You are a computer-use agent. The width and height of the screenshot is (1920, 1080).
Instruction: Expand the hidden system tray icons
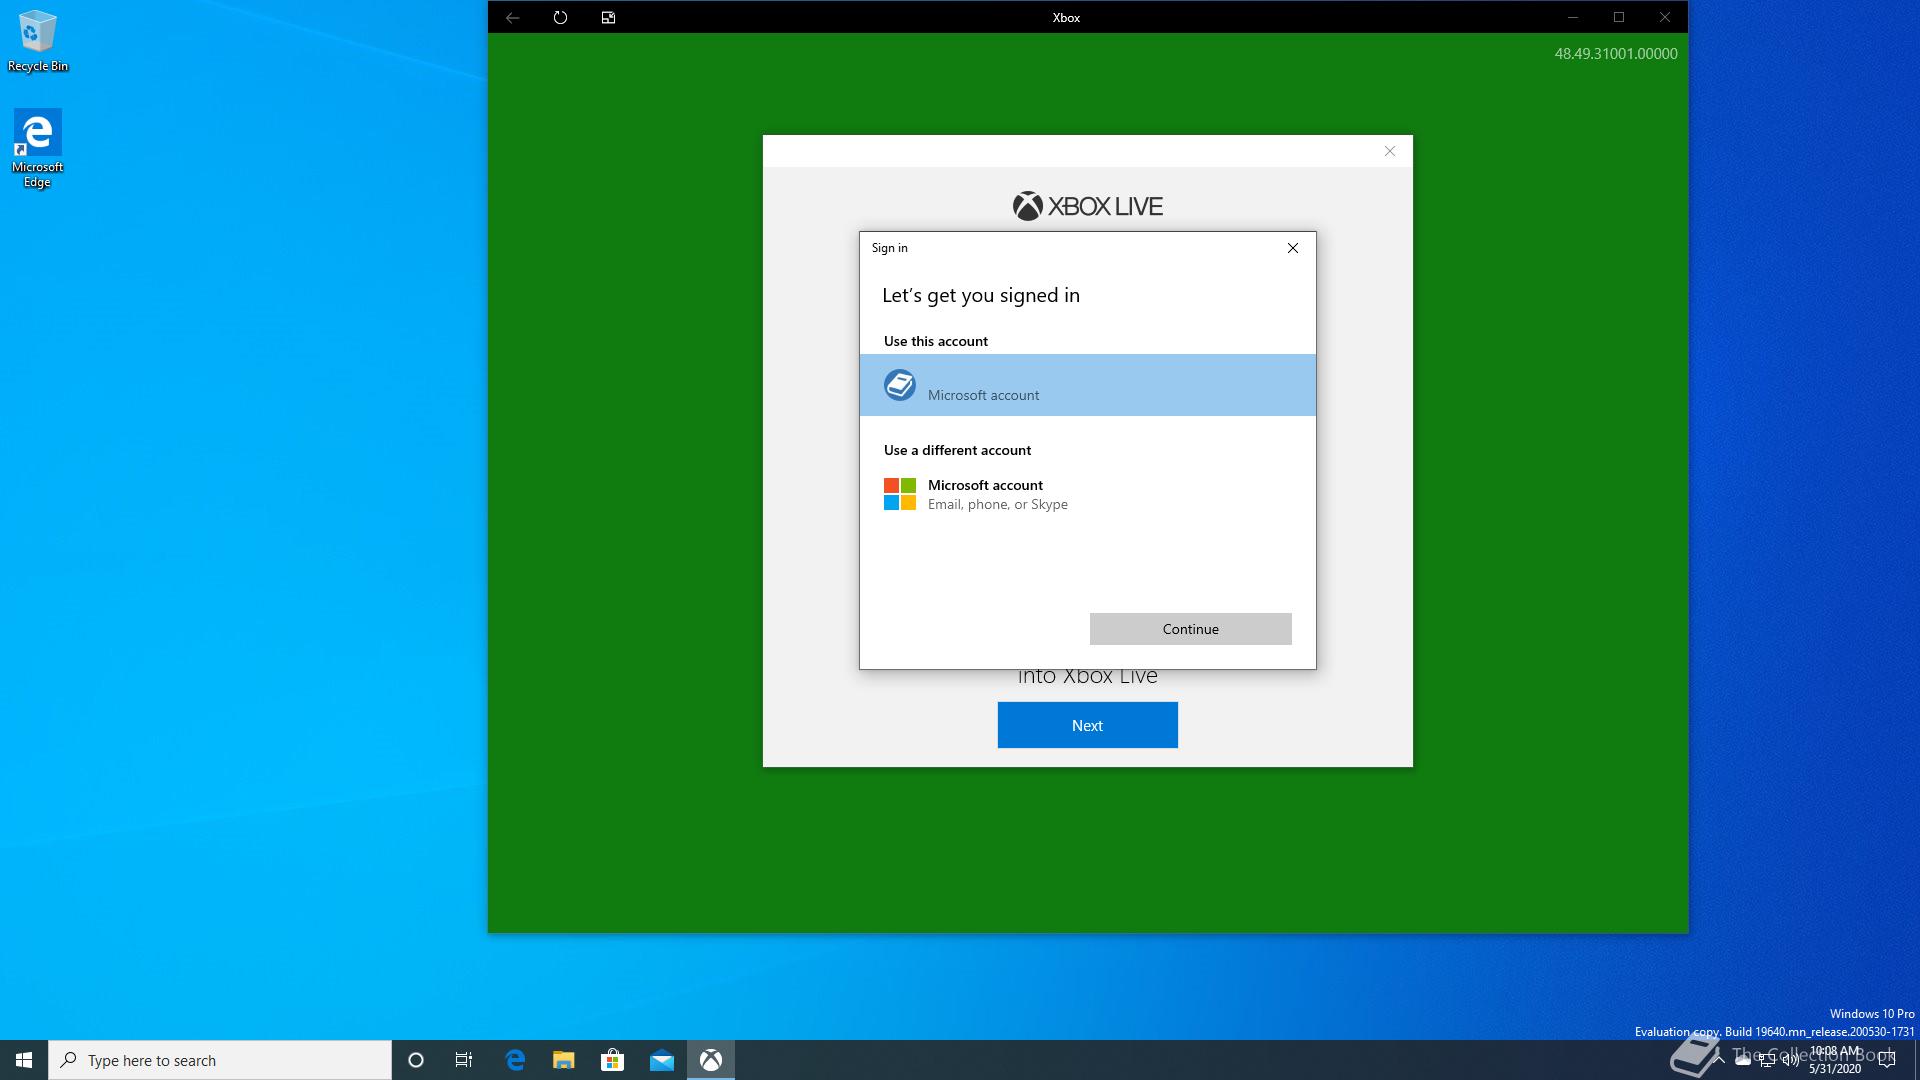point(1718,1060)
